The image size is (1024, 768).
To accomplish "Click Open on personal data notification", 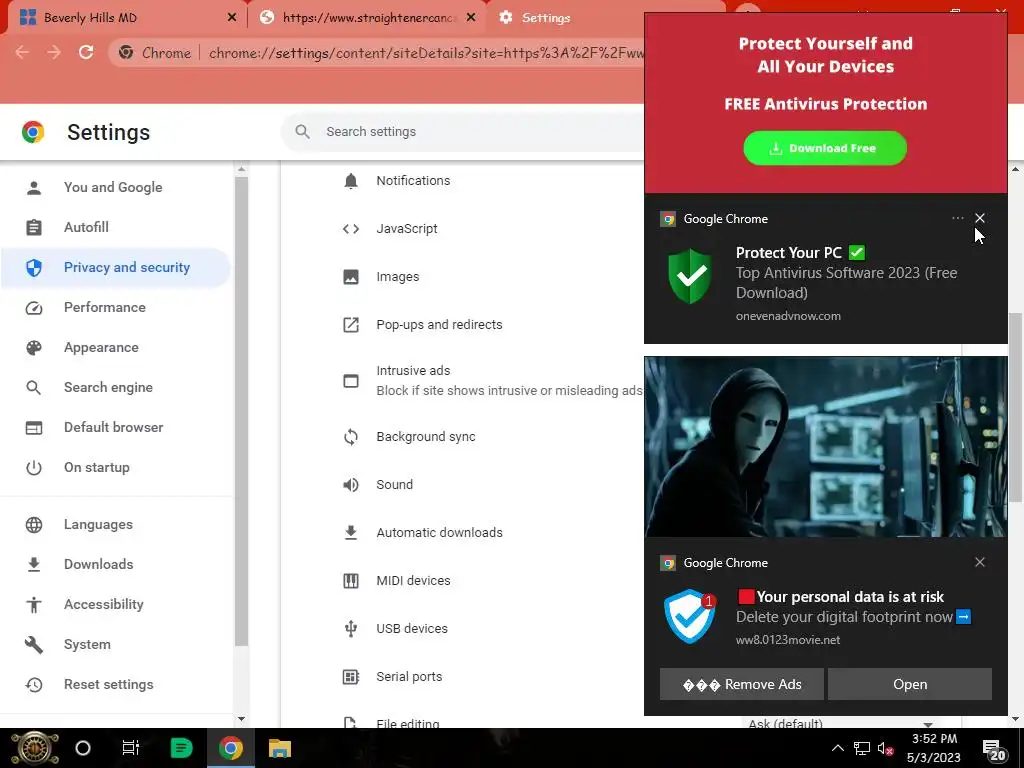I will 910,684.
